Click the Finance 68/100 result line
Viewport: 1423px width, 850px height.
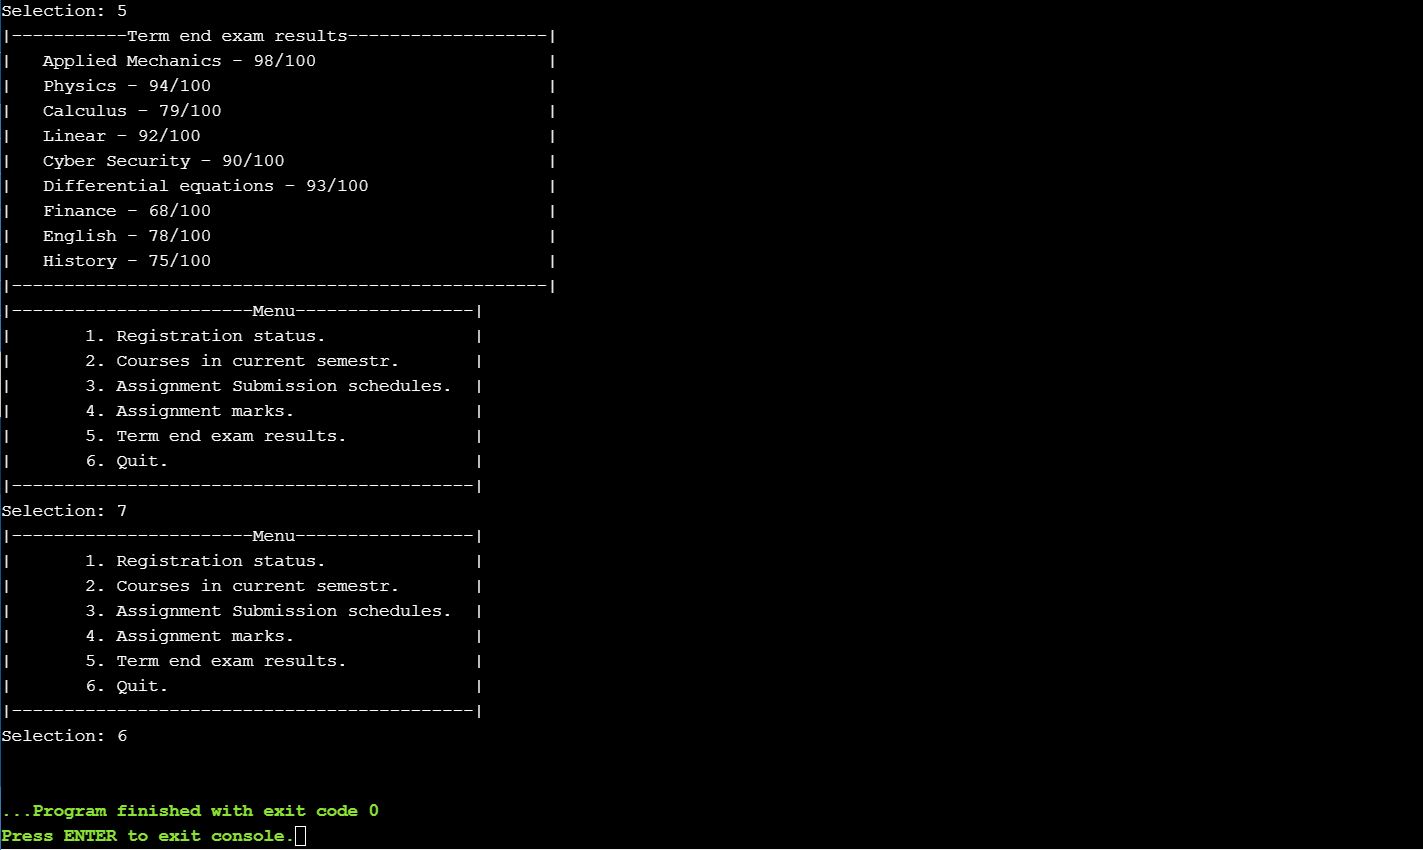click(127, 211)
